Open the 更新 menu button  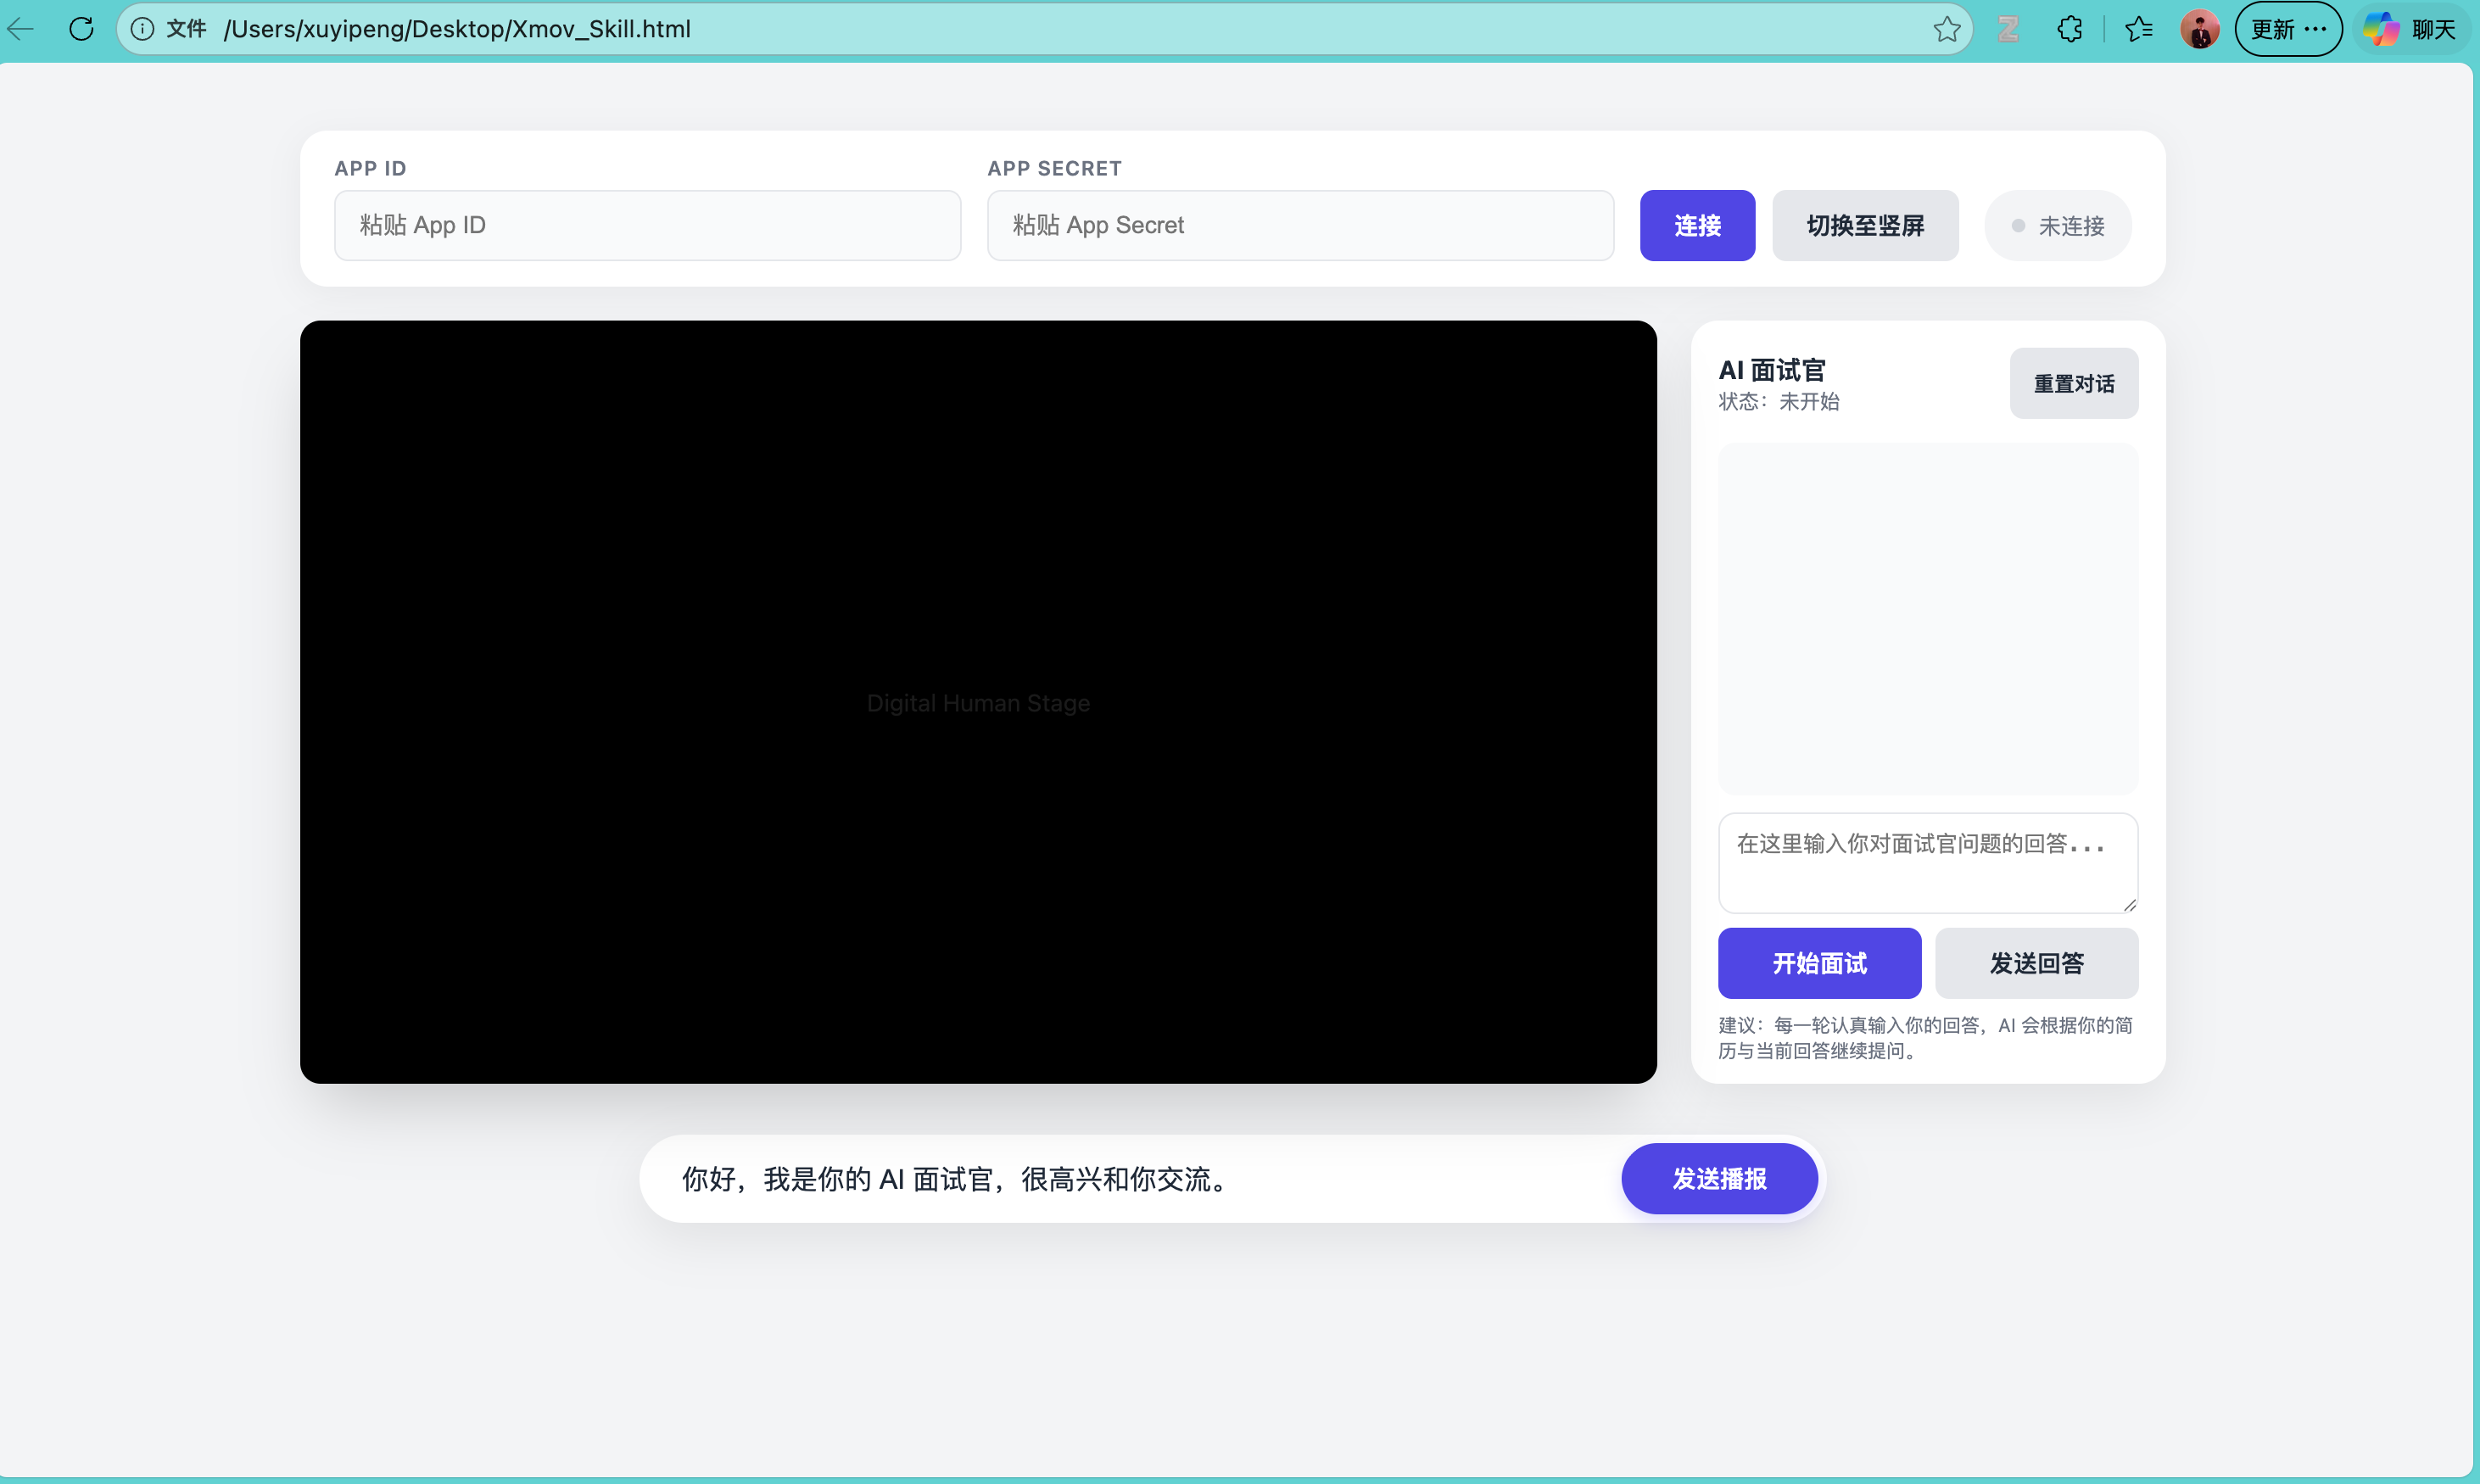(2288, 29)
